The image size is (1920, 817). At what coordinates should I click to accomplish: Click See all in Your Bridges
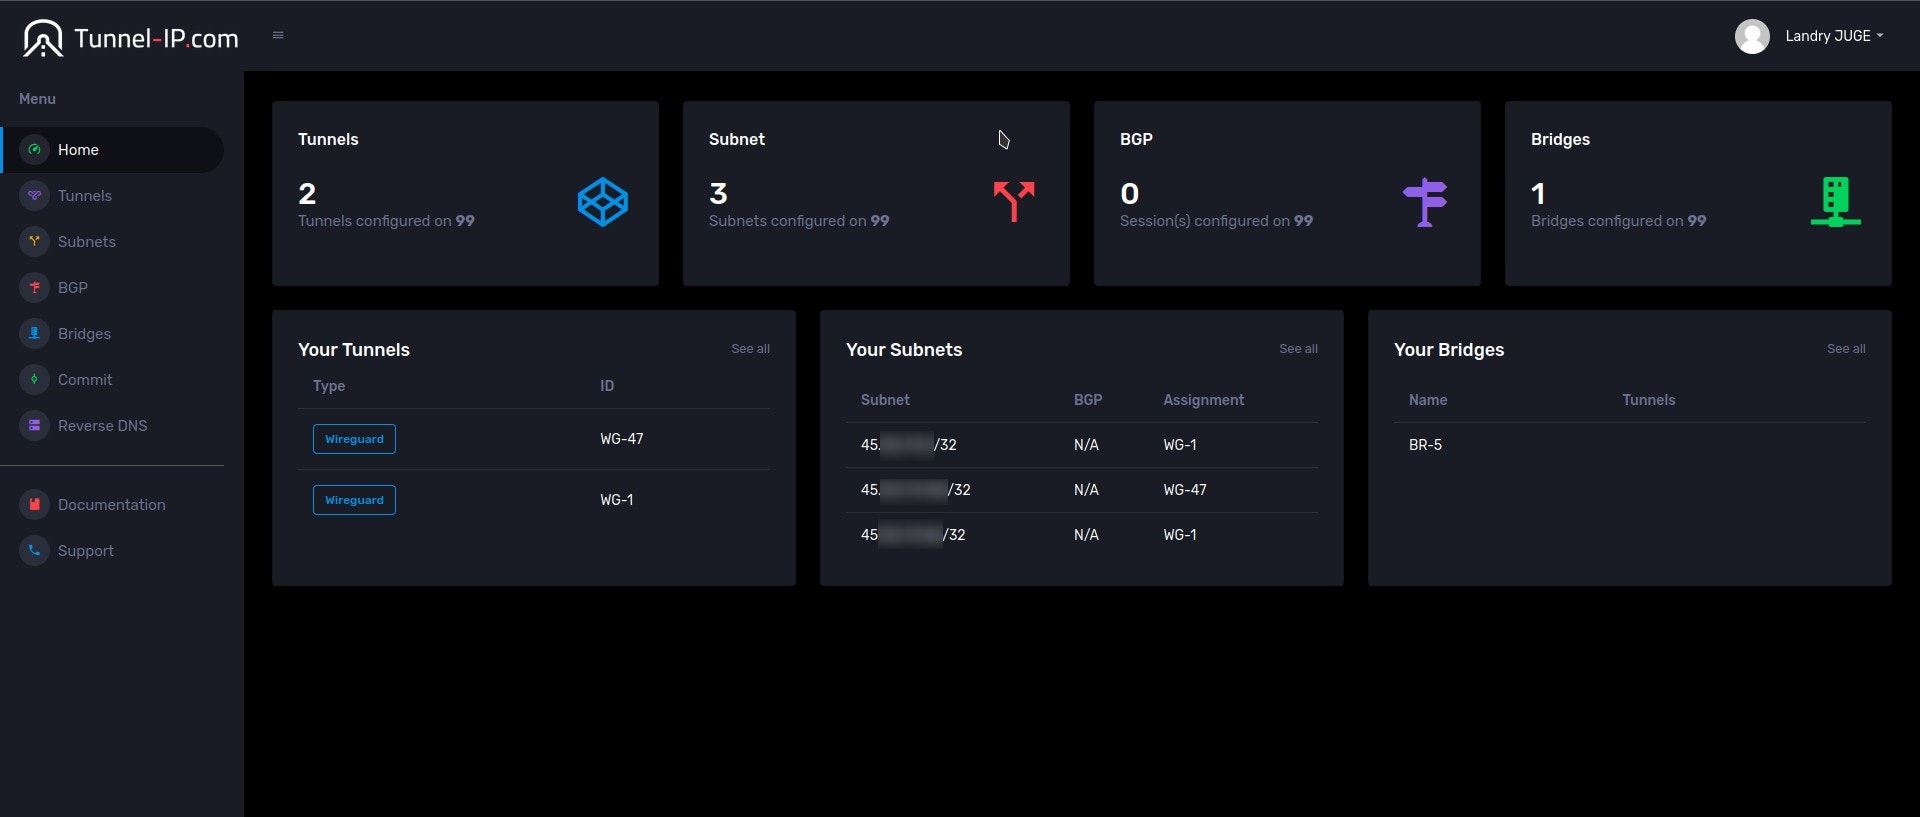[x=1846, y=349]
